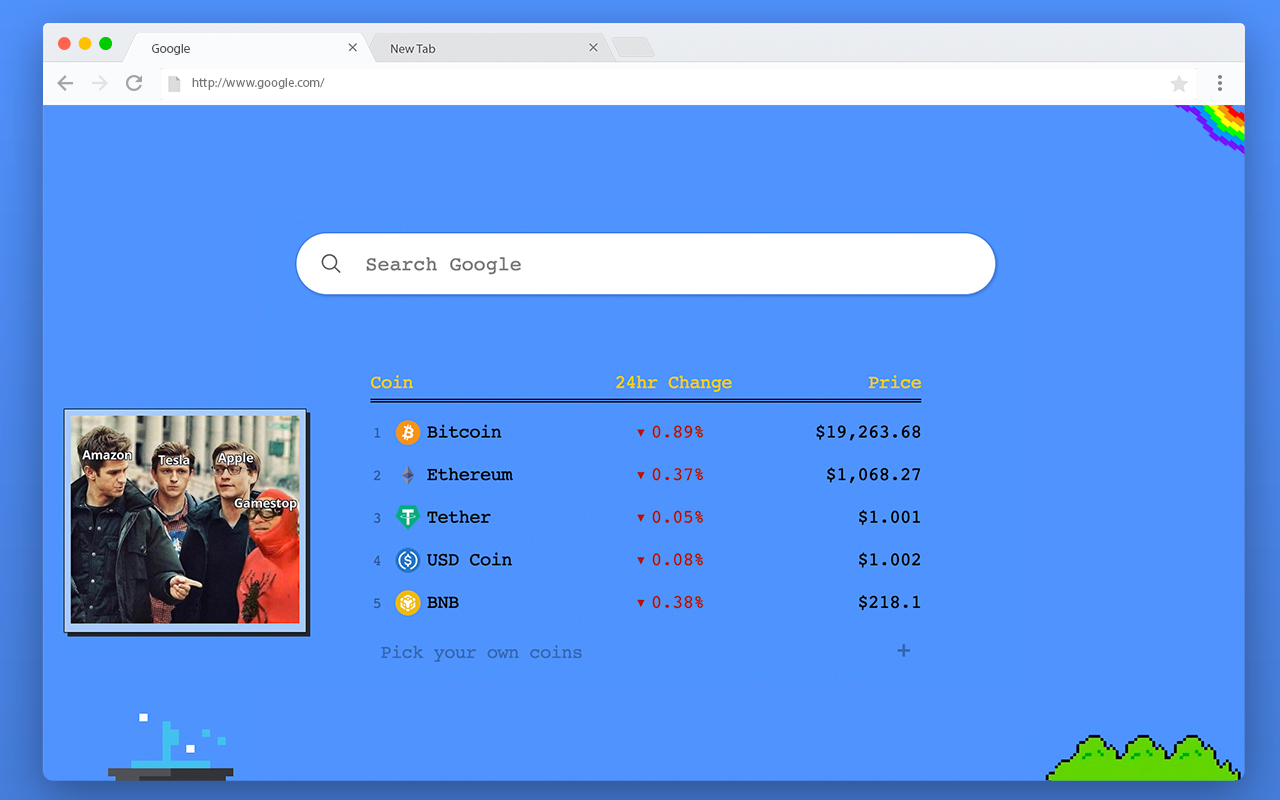
Task: Select the BNB name
Action: click(x=443, y=603)
